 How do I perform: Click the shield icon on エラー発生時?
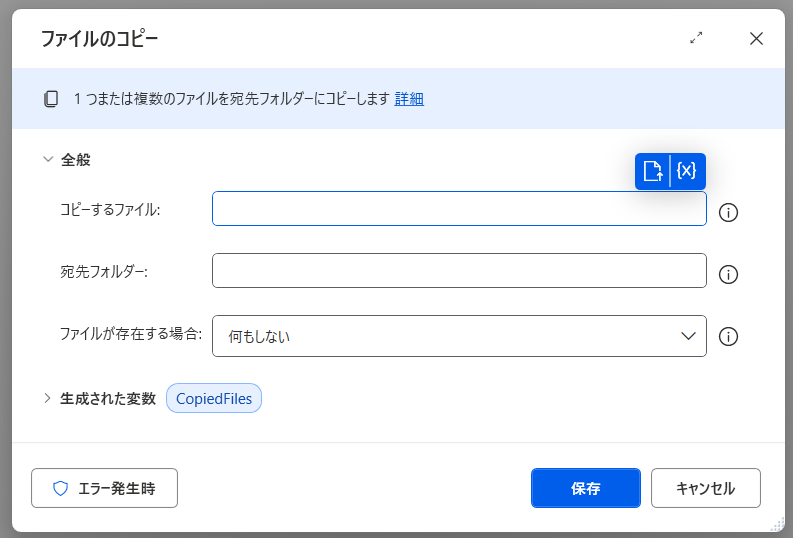click(60, 488)
